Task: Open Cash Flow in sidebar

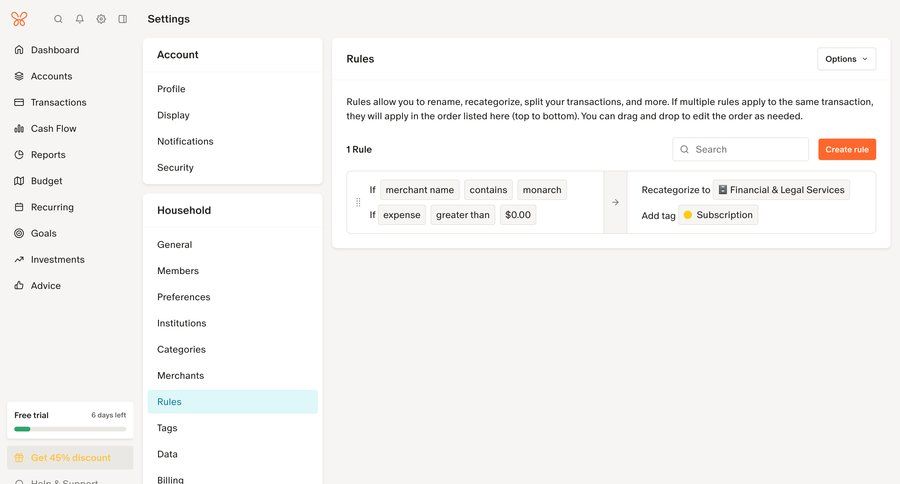Action: coord(53,129)
